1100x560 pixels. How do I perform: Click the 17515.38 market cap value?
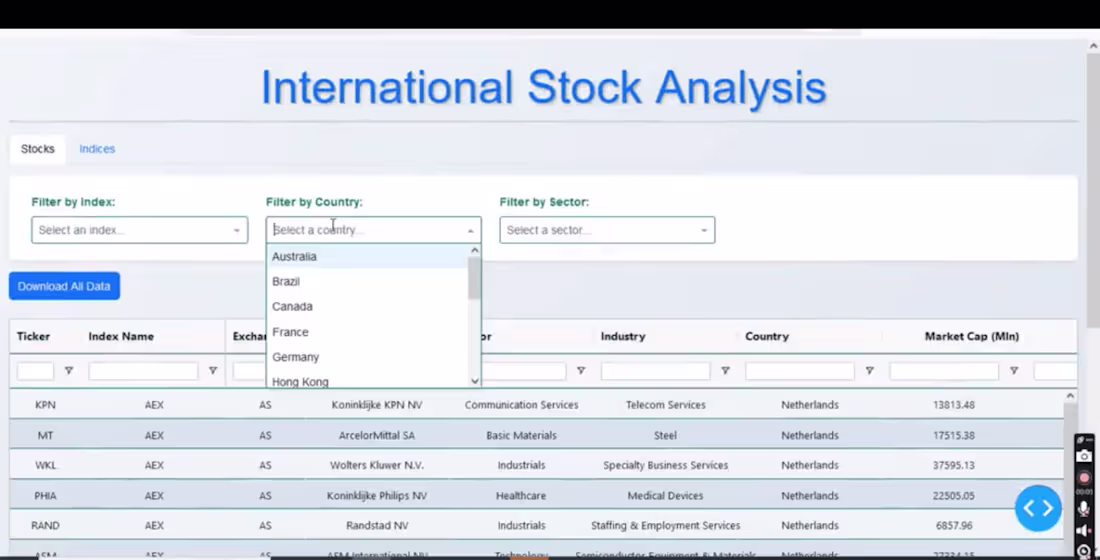(954, 435)
